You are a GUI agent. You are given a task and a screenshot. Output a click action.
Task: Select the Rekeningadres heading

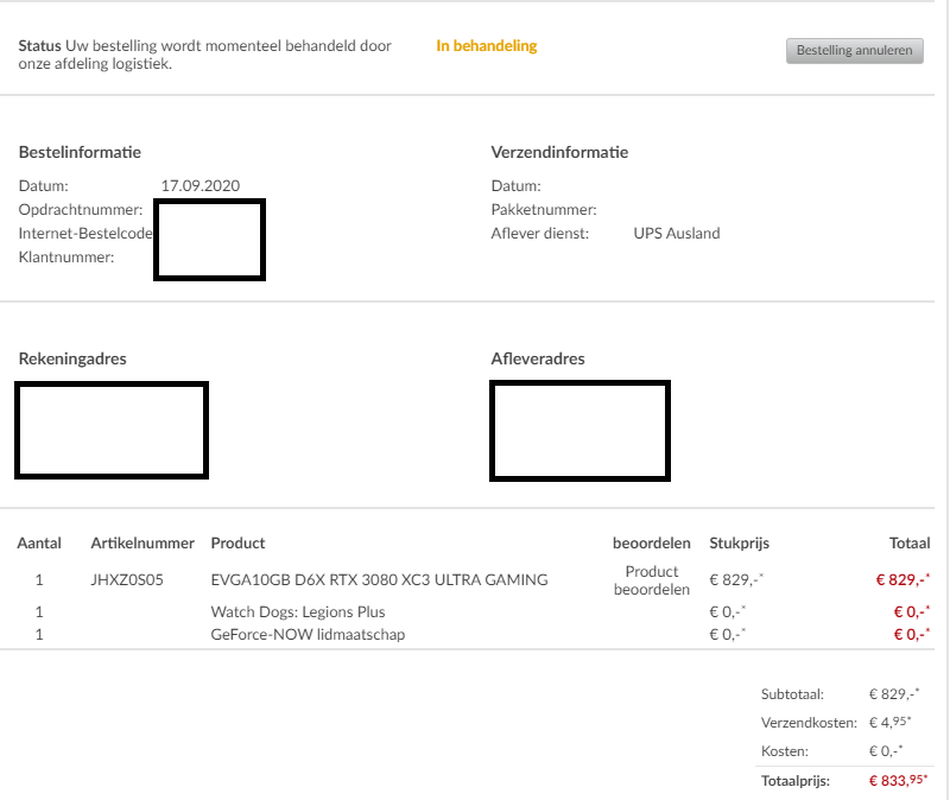[x=73, y=359]
